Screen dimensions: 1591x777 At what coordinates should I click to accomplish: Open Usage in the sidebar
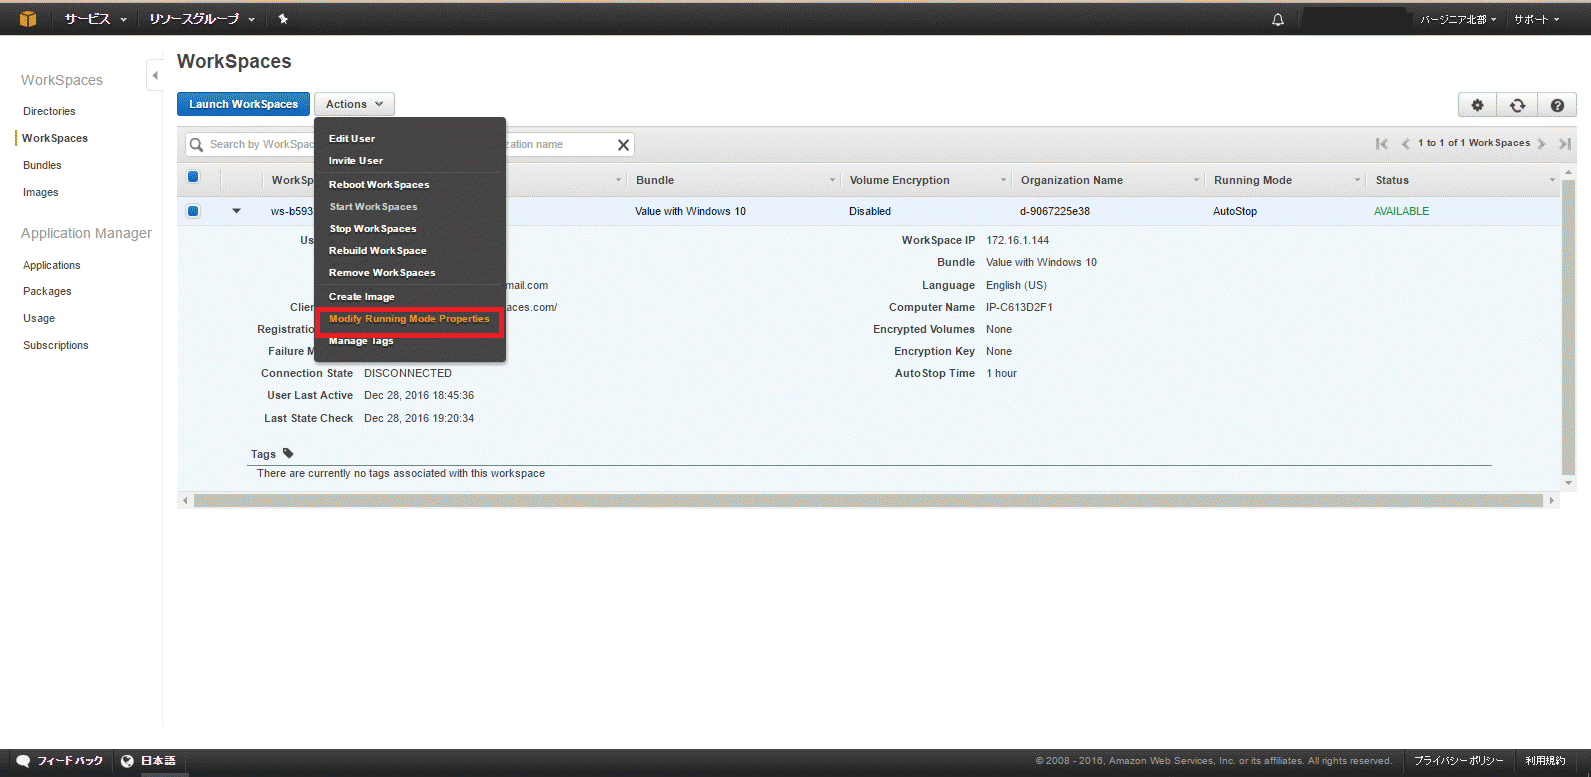point(39,318)
